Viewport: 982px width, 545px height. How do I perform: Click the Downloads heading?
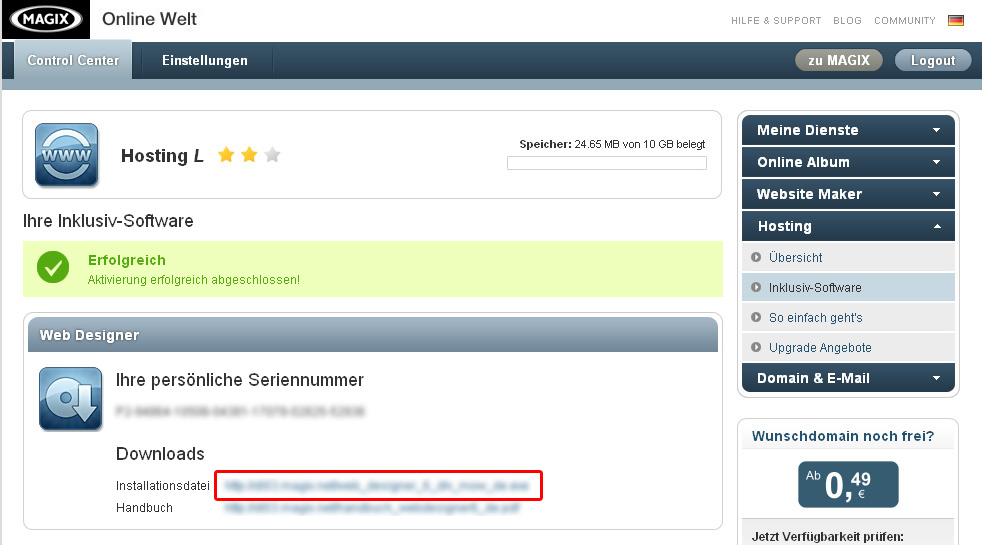coord(160,454)
